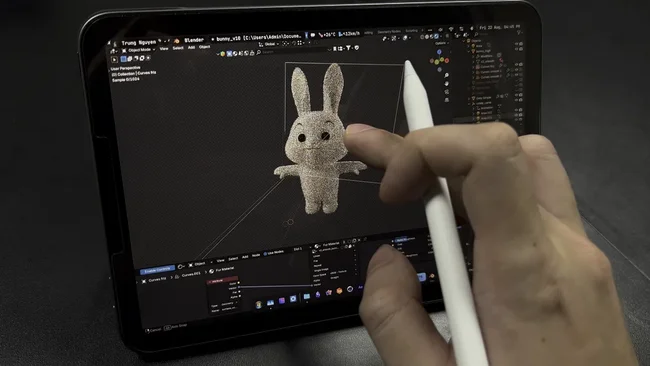Open the View menu in the node editor
This screenshot has height=366, width=650.
click(x=221, y=260)
